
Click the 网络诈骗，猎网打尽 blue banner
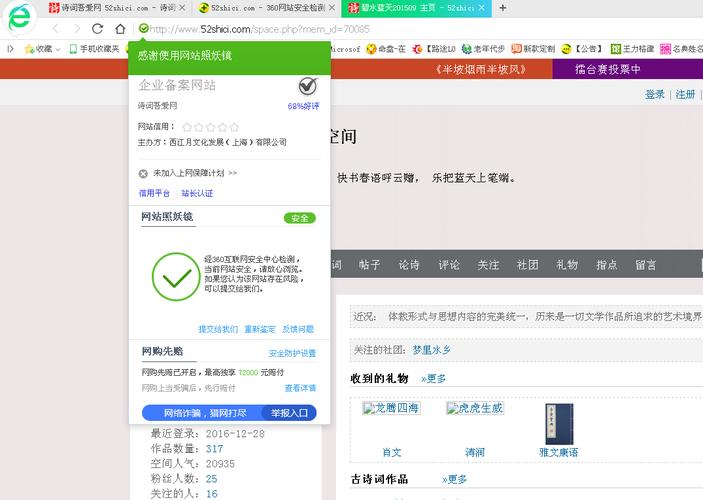204,413
